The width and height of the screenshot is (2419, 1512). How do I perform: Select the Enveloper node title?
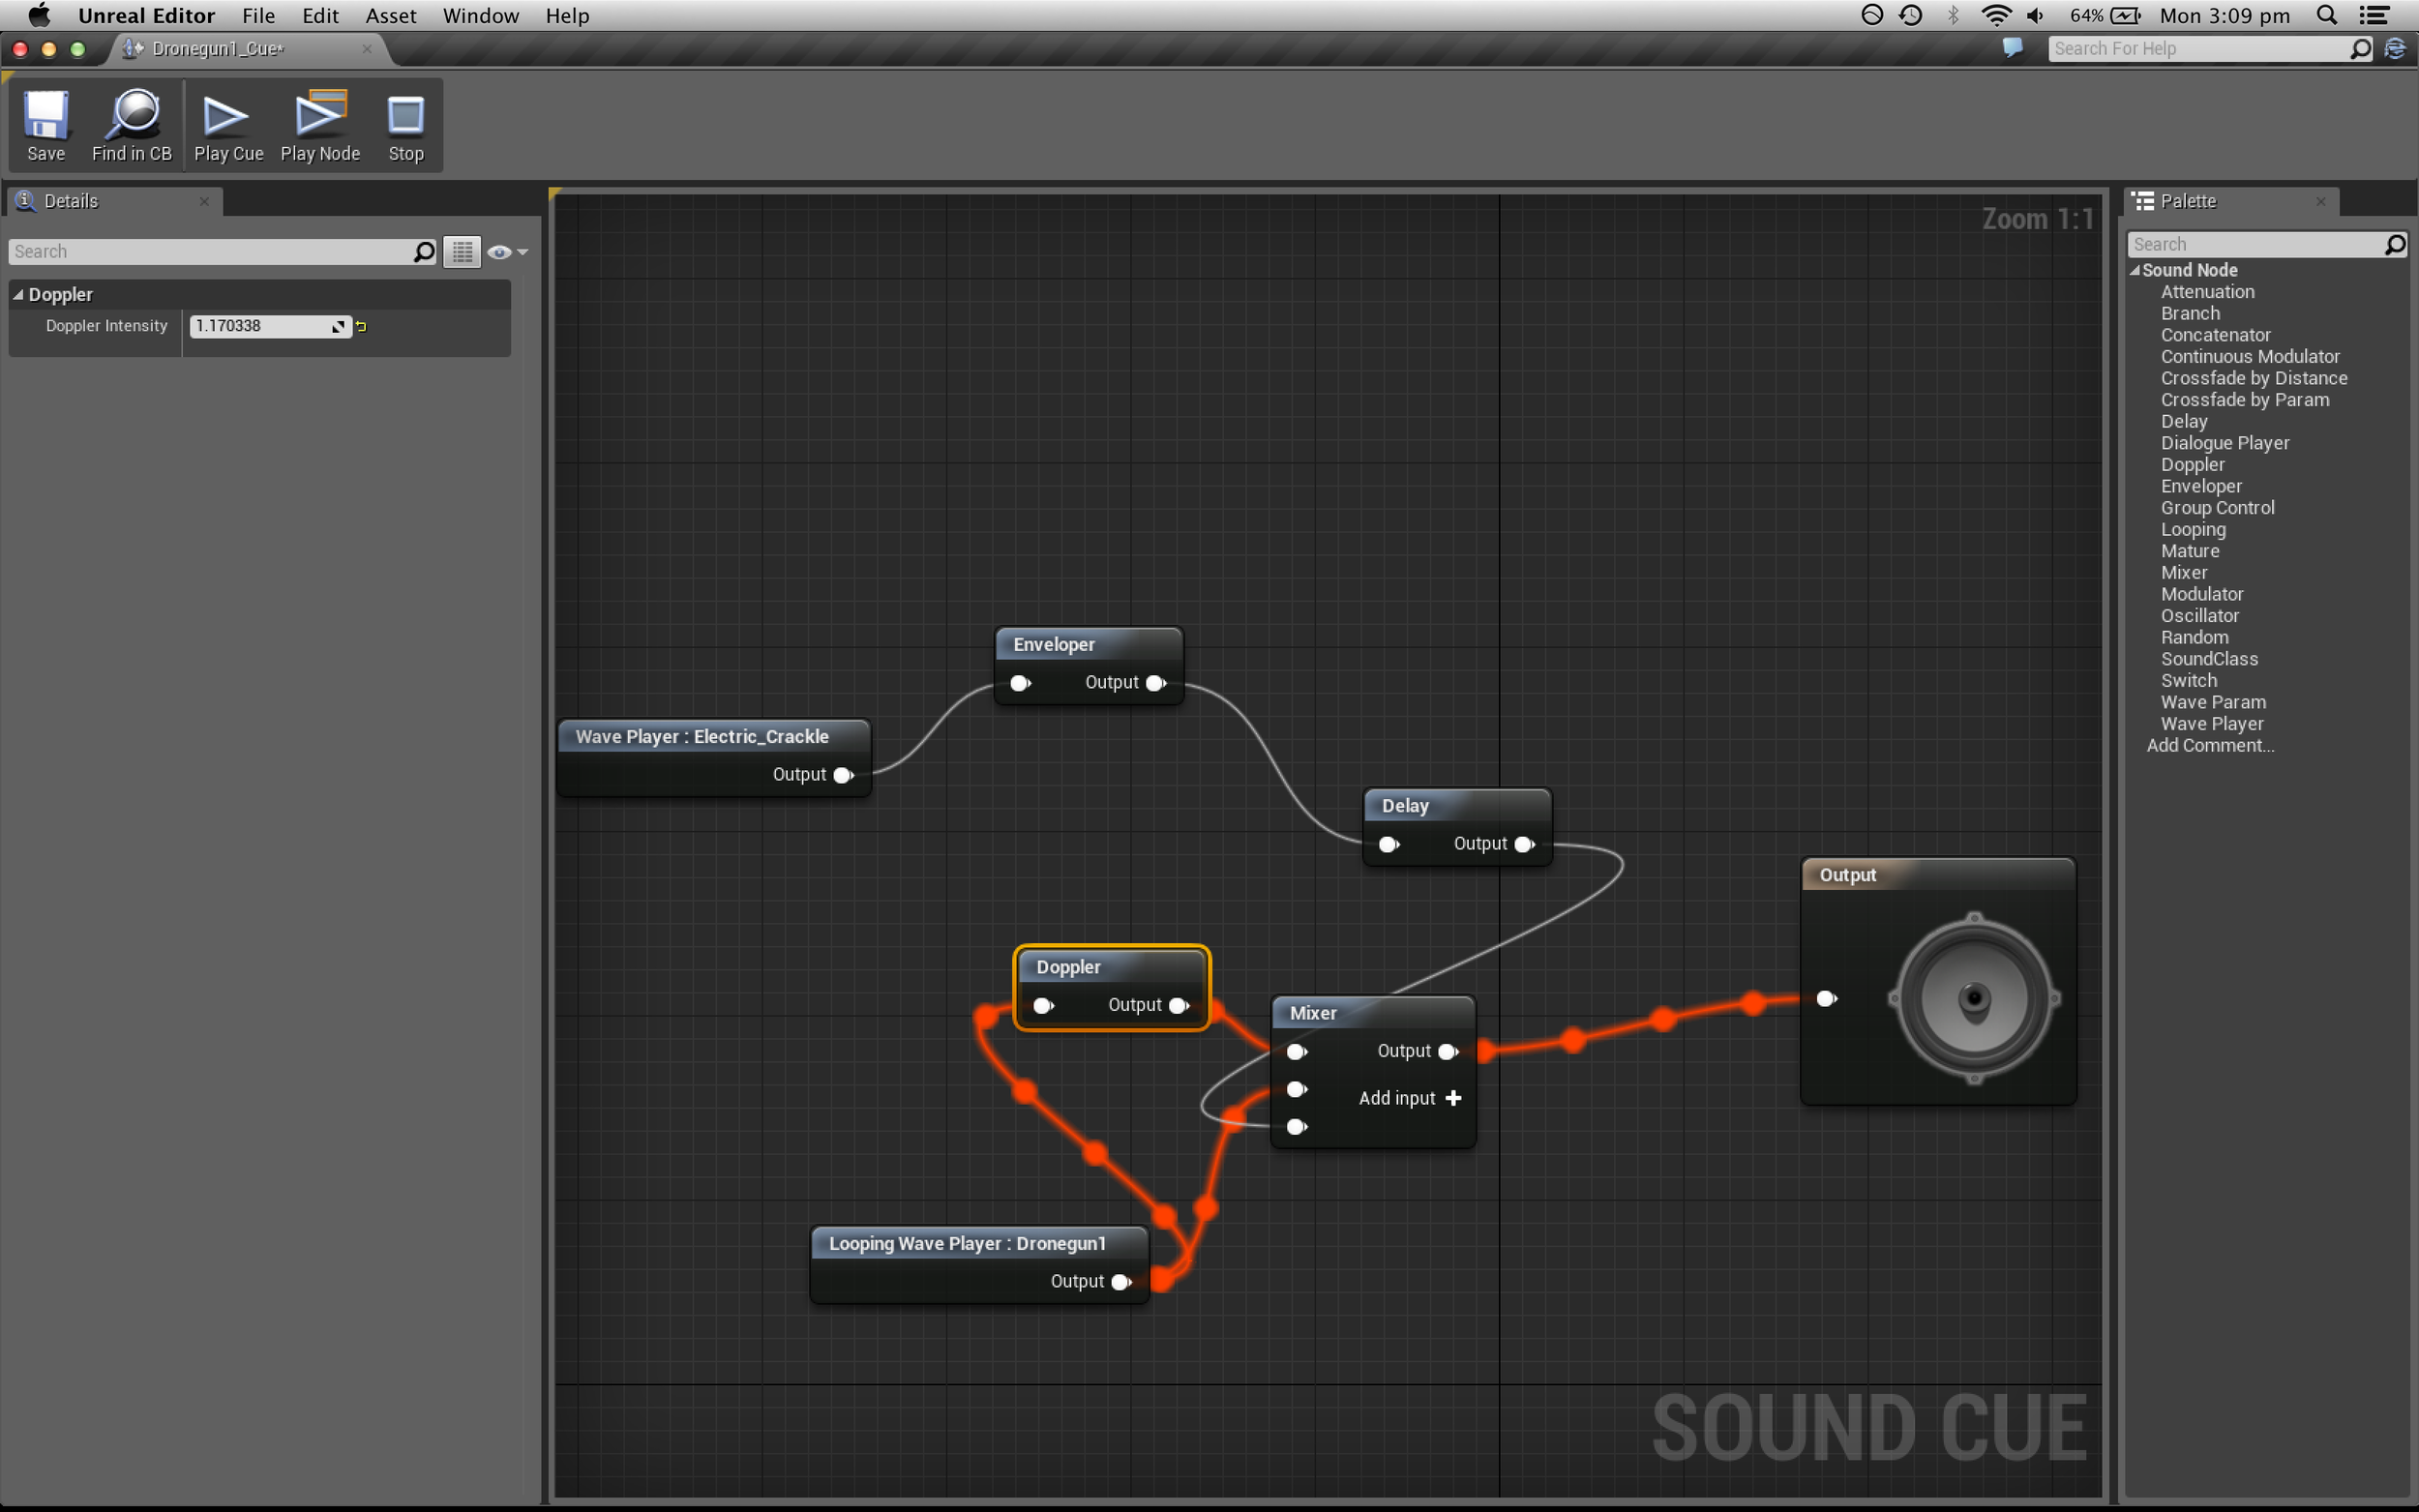coord(1054,644)
